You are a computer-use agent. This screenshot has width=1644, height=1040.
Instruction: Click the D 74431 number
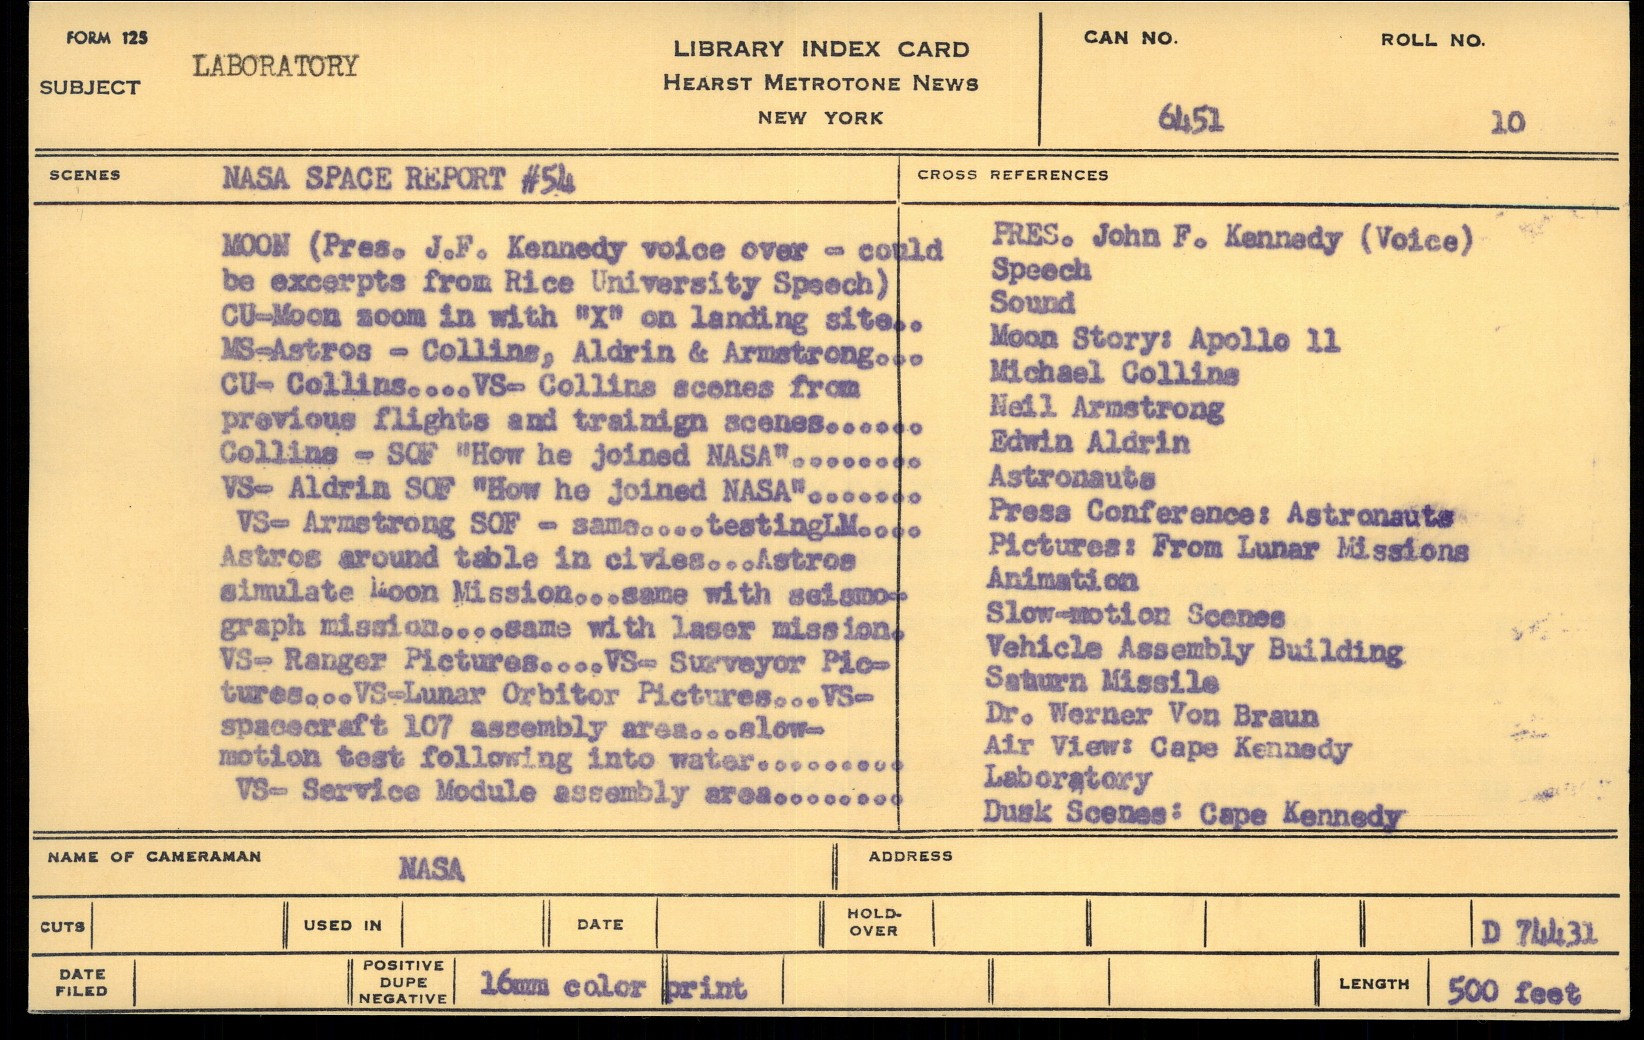tap(1538, 932)
